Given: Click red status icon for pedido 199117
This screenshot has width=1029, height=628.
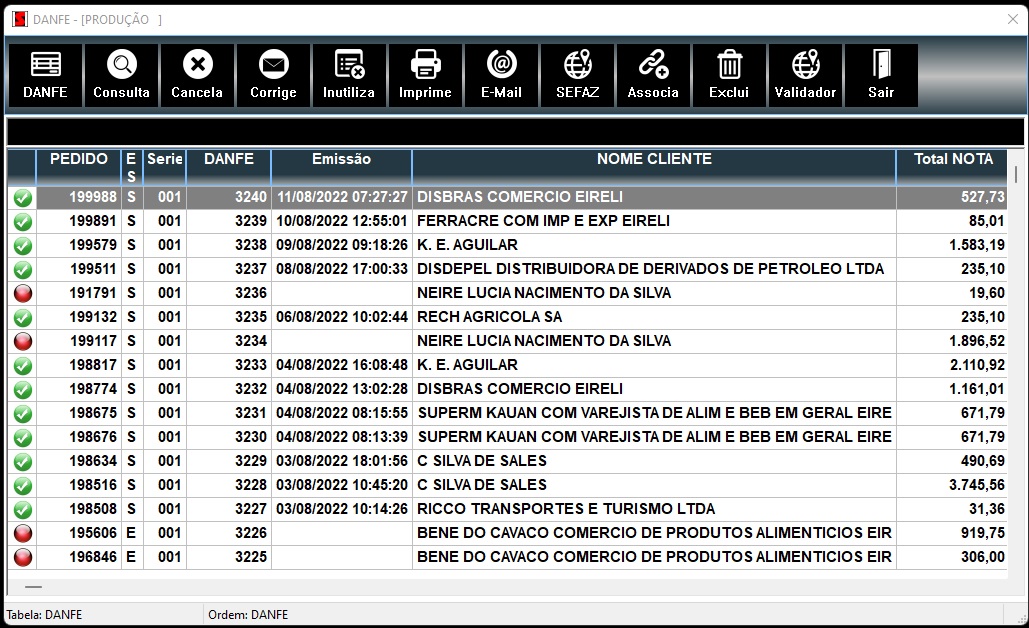Looking at the screenshot, I should [x=23, y=341].
